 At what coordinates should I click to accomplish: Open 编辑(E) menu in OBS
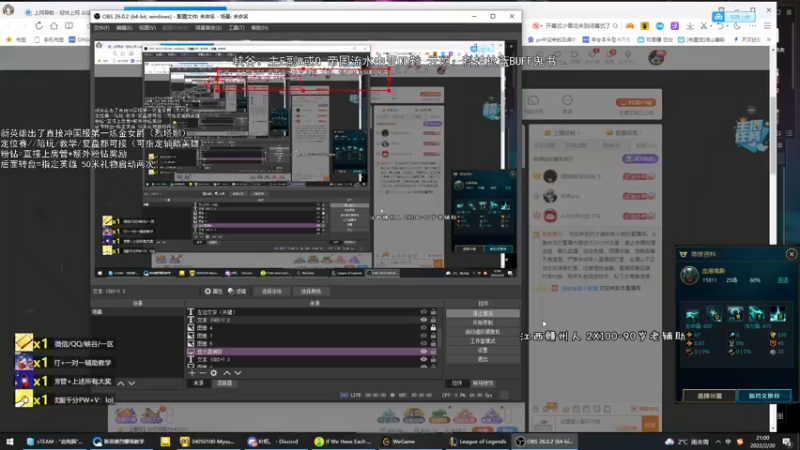point(124,28)
